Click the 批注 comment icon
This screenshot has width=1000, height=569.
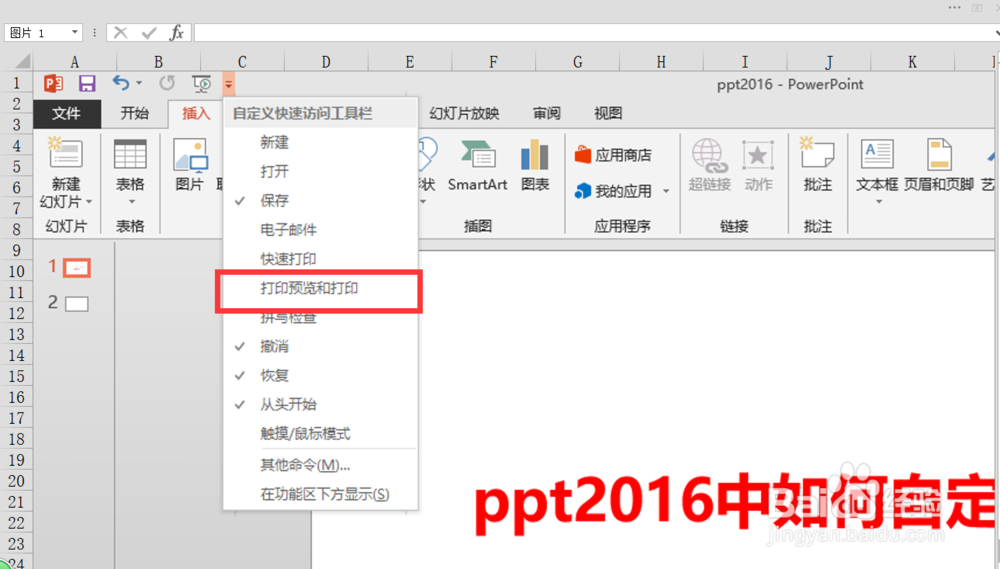coord(817,153)
